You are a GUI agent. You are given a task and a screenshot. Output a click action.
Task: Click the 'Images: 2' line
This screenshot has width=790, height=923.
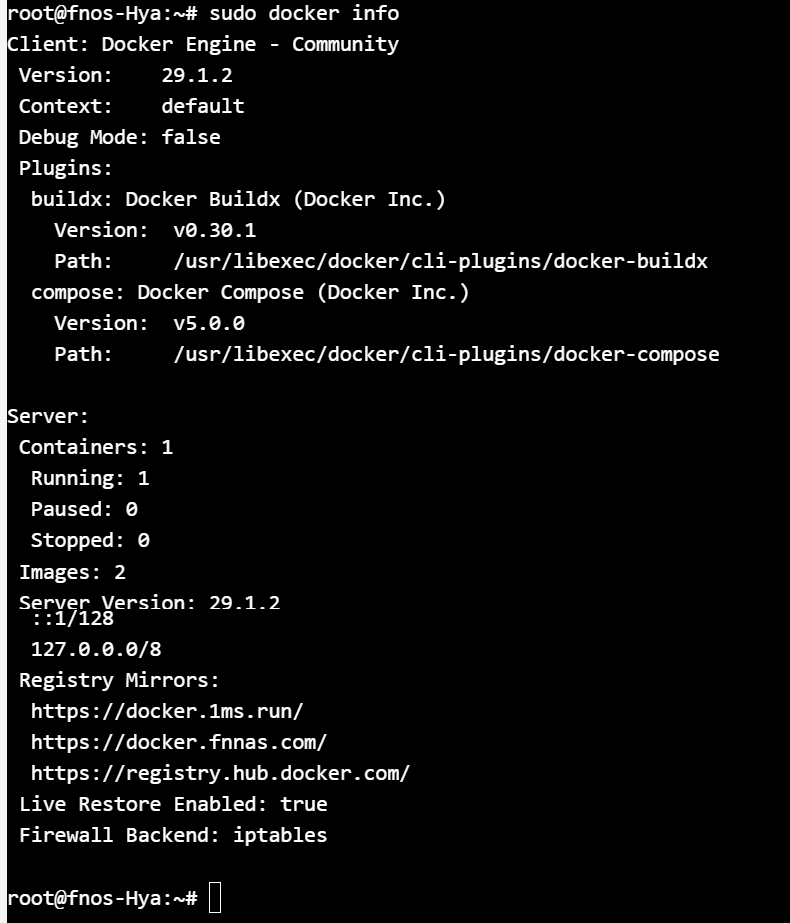click(x=72, y=572)
